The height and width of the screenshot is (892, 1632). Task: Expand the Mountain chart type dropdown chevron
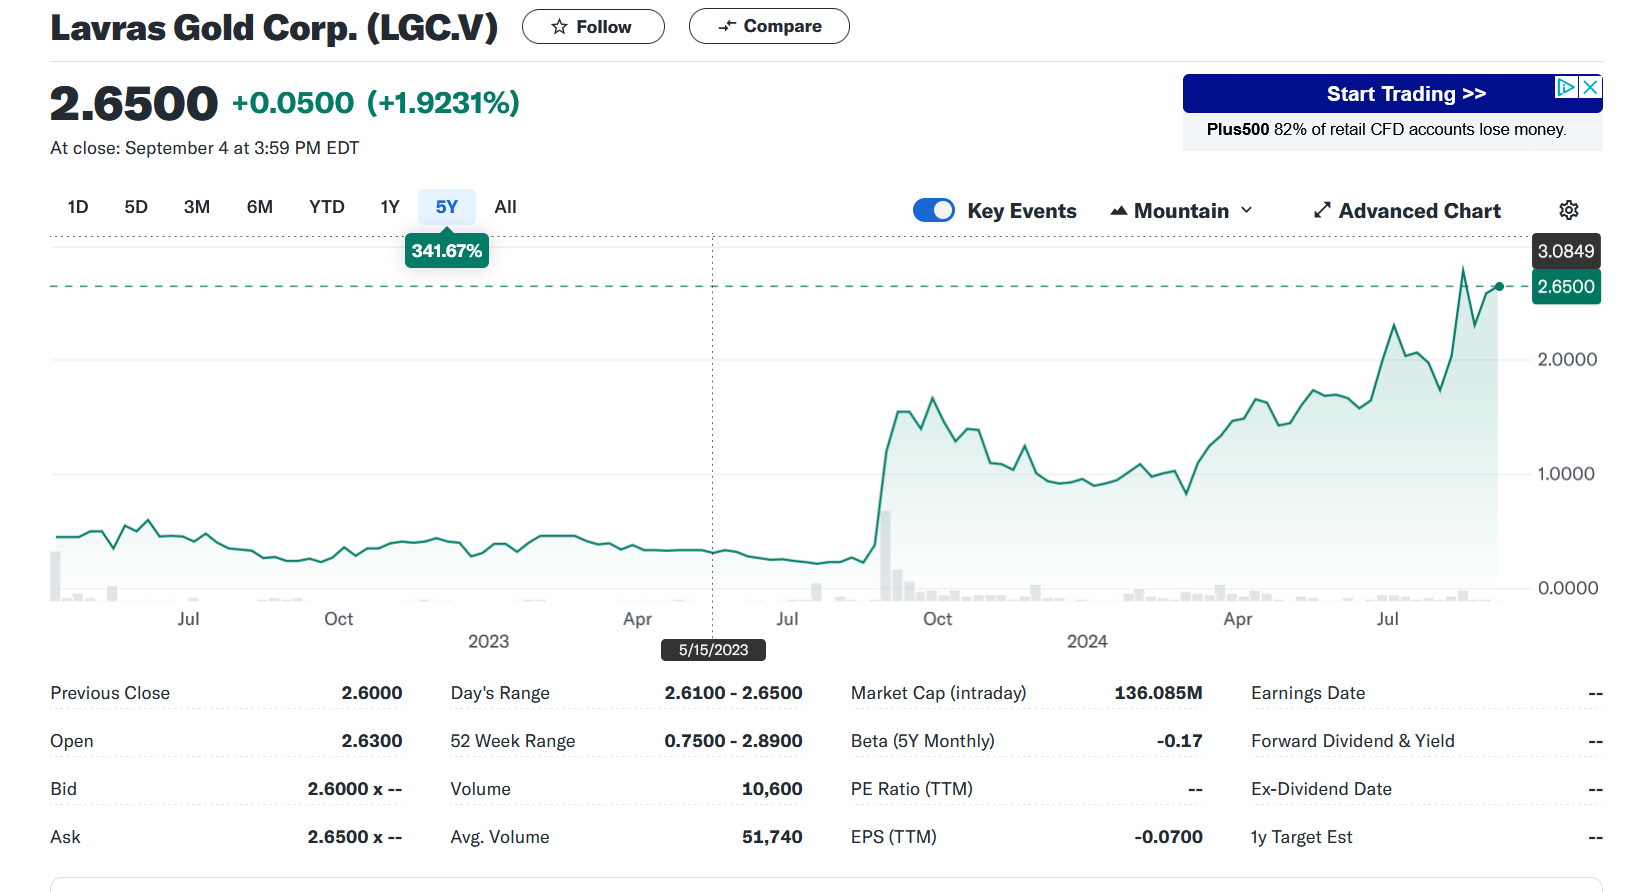pyautogui.click(x=1246, y=210)
